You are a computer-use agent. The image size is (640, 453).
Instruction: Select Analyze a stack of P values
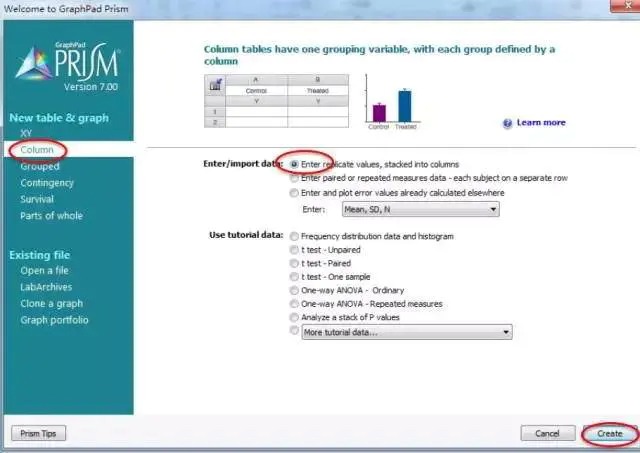pos(294,317)
